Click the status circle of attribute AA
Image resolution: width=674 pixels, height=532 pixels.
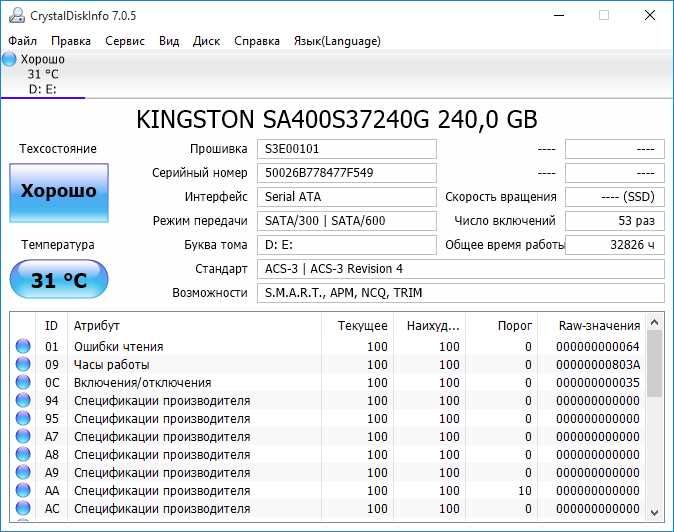(x=23, y=490)
